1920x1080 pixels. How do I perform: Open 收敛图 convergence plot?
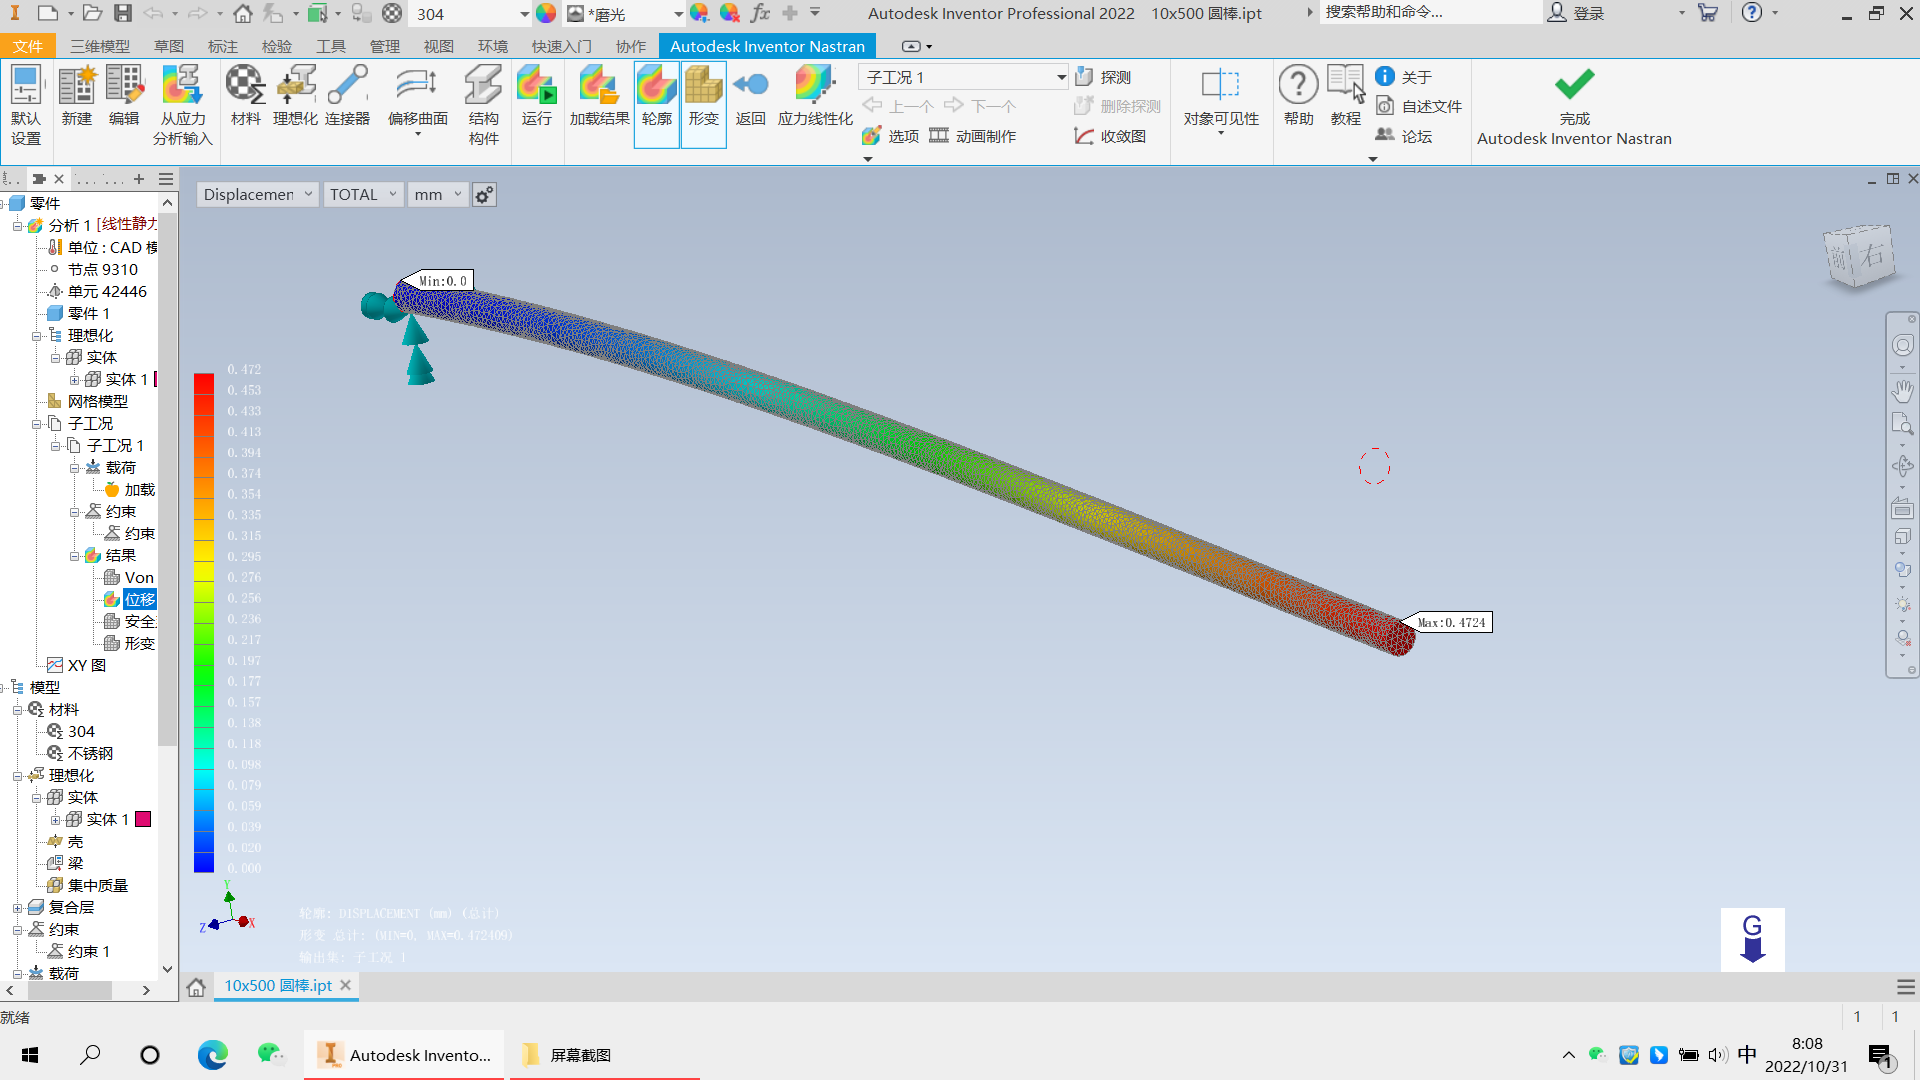click(x=1110, y=136)
